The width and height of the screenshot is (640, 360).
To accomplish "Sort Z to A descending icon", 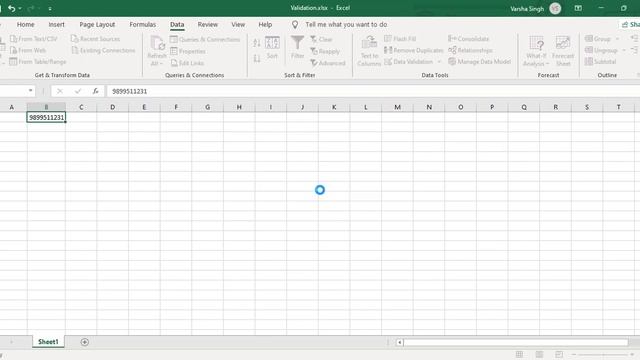I will click(x=257, y=59).
